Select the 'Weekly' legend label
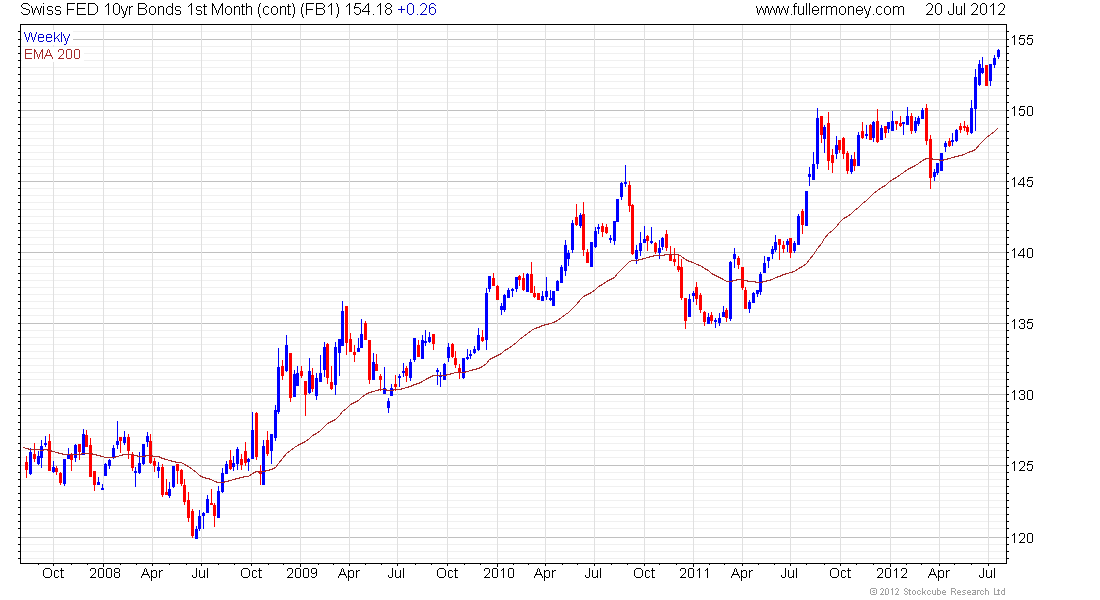Viewport: 1100px width, 600px height. 47,37
